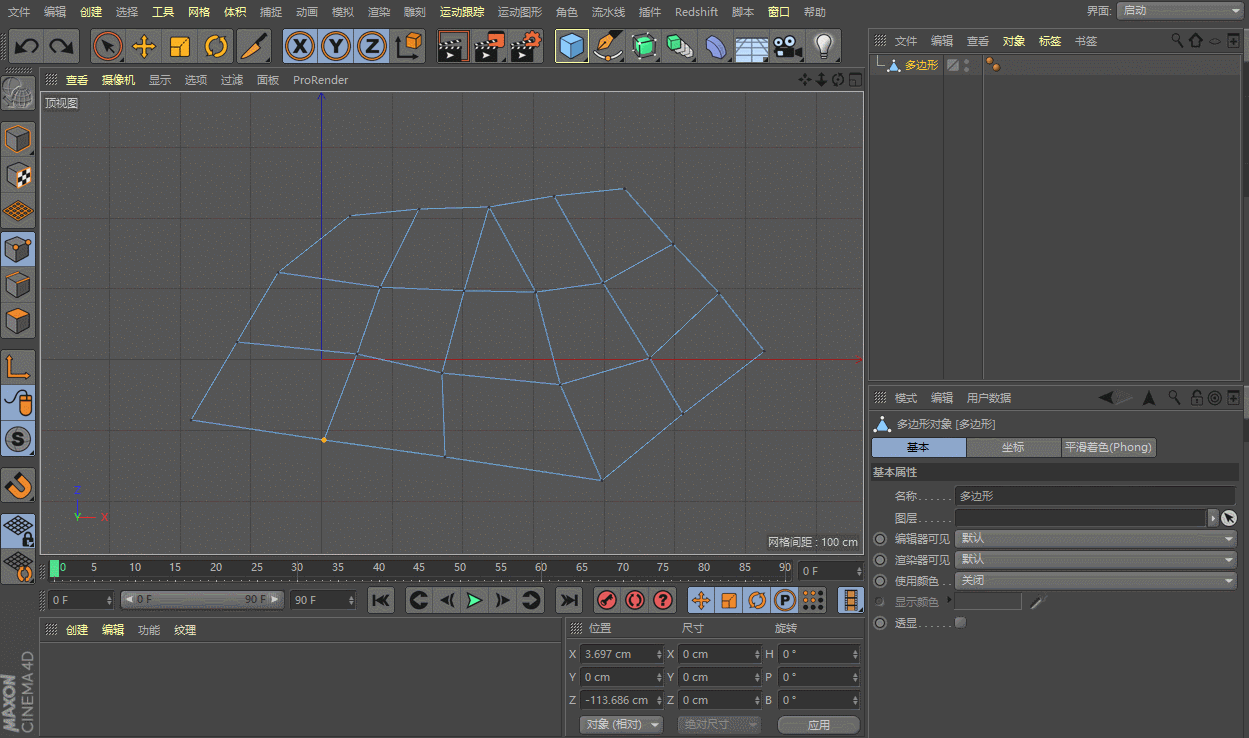Add a Light object with bulb icon
Image resolution: width=1249 pixels, height=738 pixels.
(823, 47)
